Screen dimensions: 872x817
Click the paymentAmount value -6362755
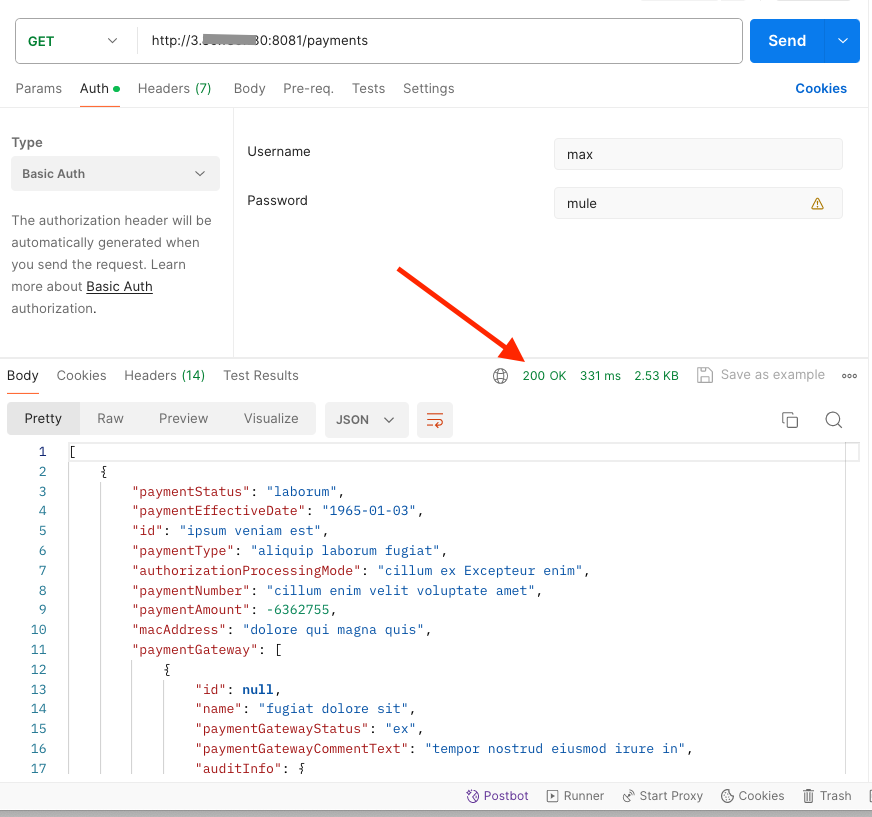(298, 610)
